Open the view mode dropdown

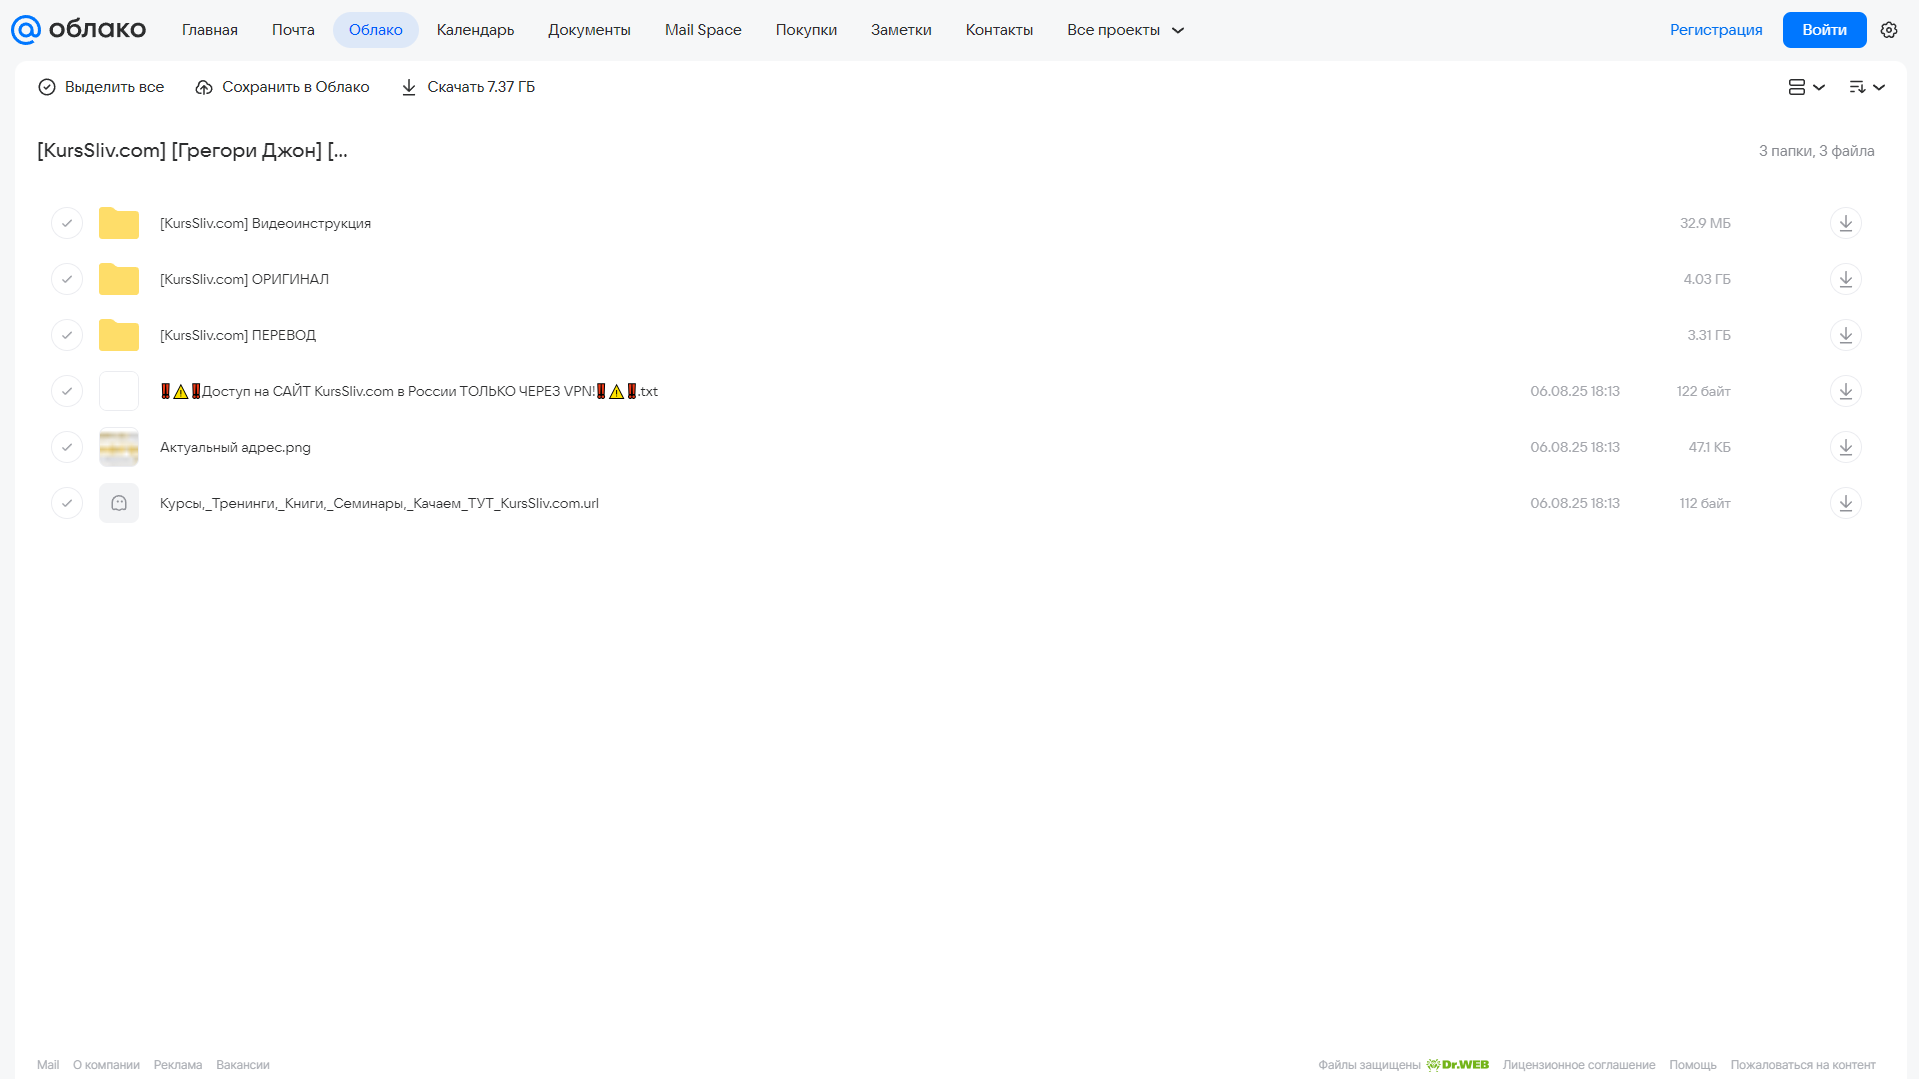1806,87
